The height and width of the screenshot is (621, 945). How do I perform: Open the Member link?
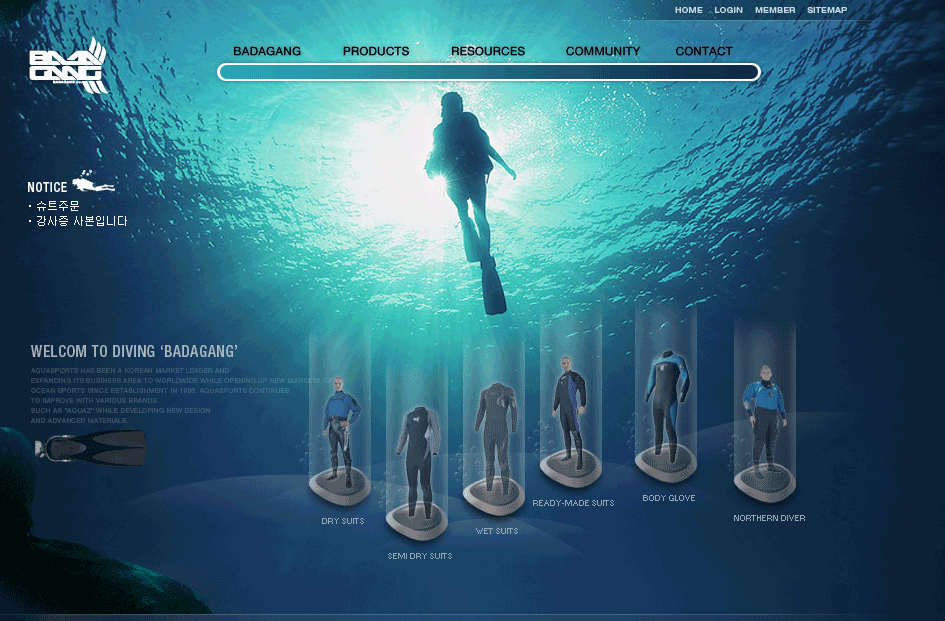[775, 10]
